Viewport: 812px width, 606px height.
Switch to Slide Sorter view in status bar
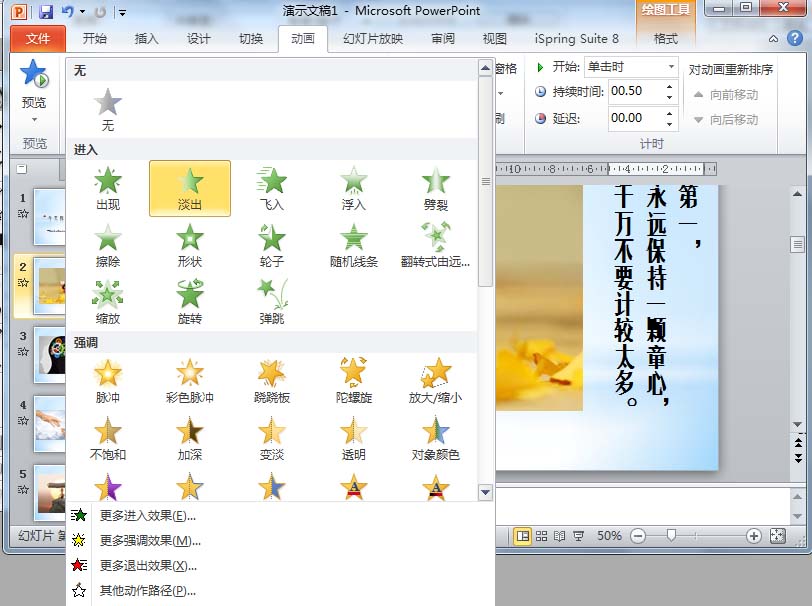pyautogui.click(x=541, y=536)
